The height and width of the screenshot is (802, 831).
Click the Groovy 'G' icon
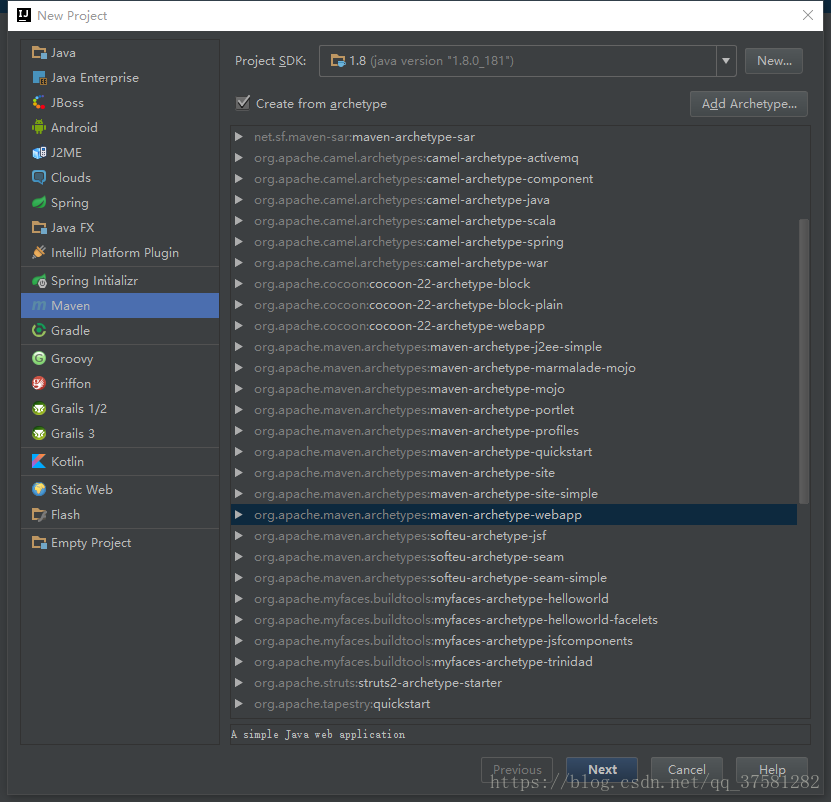[x=39, y=359]
